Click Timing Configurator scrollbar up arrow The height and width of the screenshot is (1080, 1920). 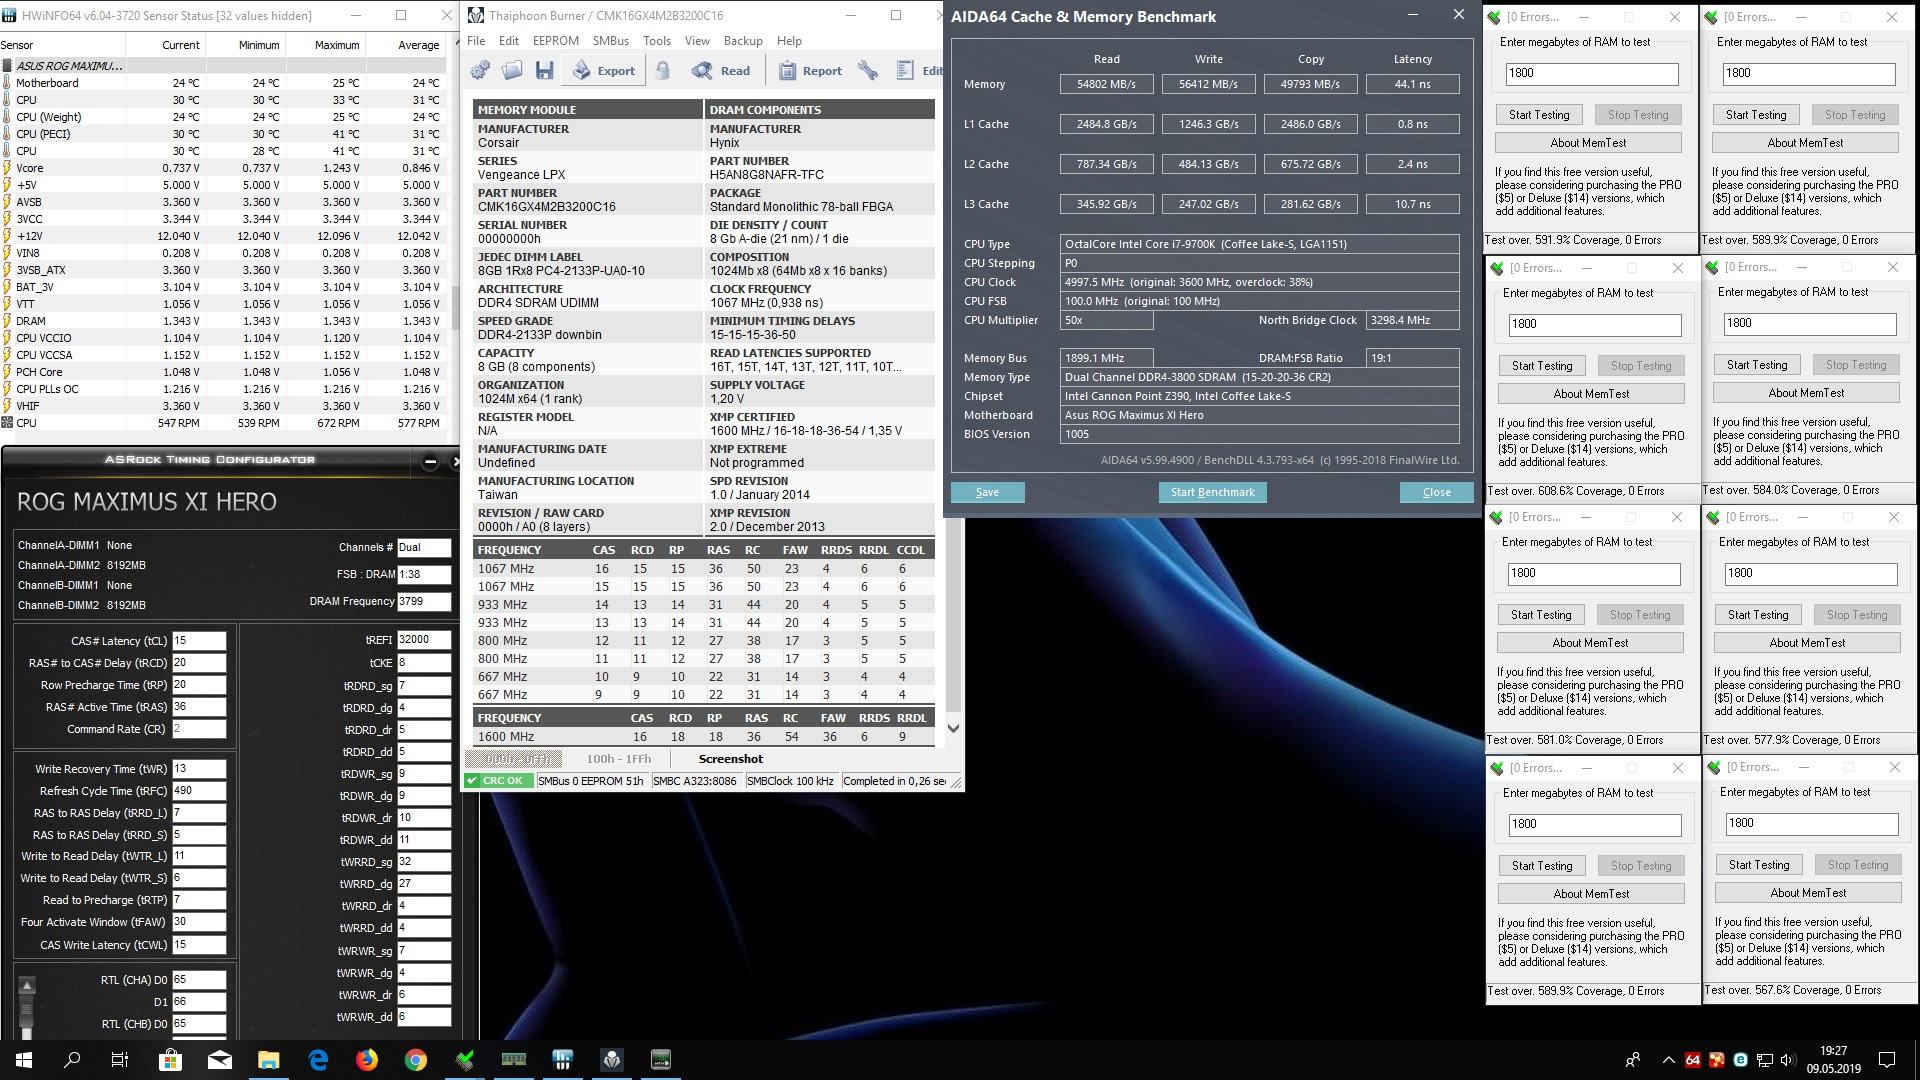point(27,986)
